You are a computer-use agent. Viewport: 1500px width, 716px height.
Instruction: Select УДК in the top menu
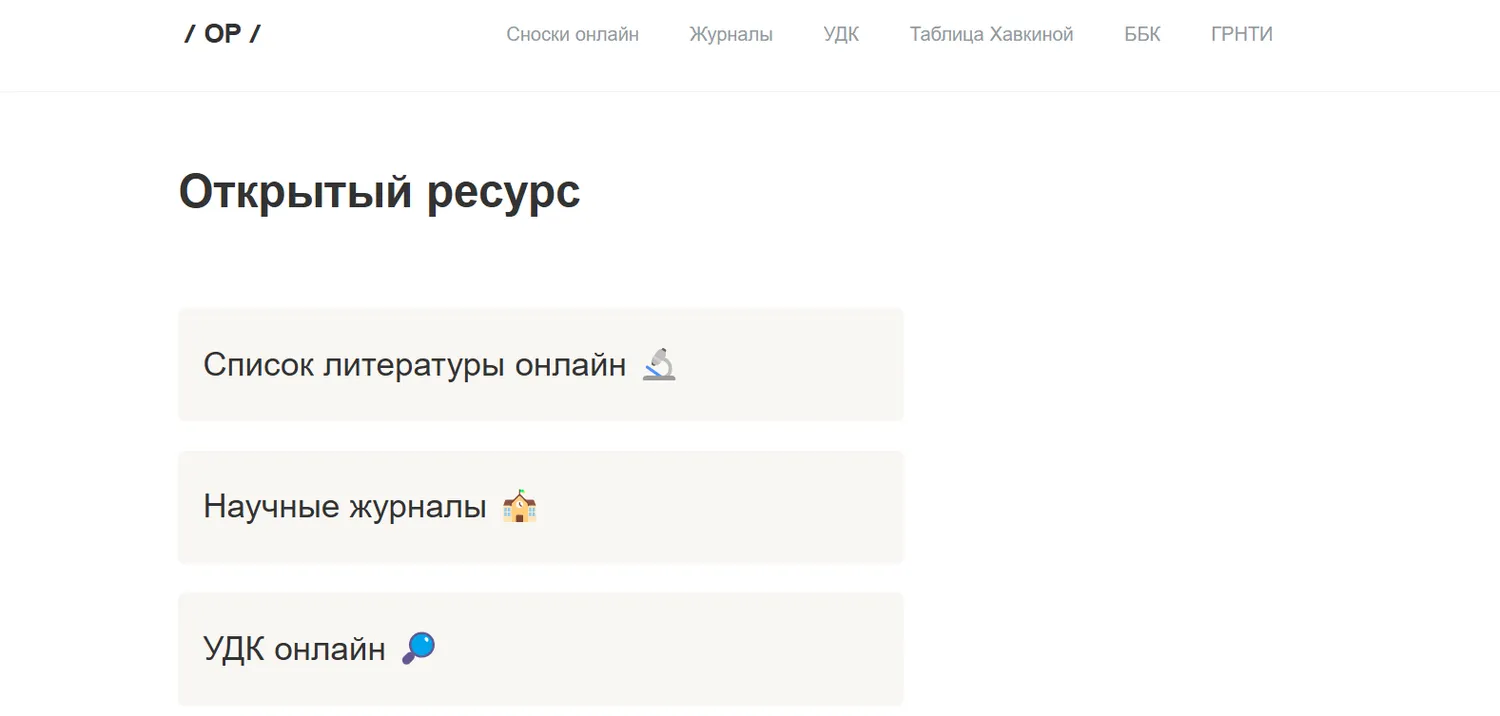point(841,34)
